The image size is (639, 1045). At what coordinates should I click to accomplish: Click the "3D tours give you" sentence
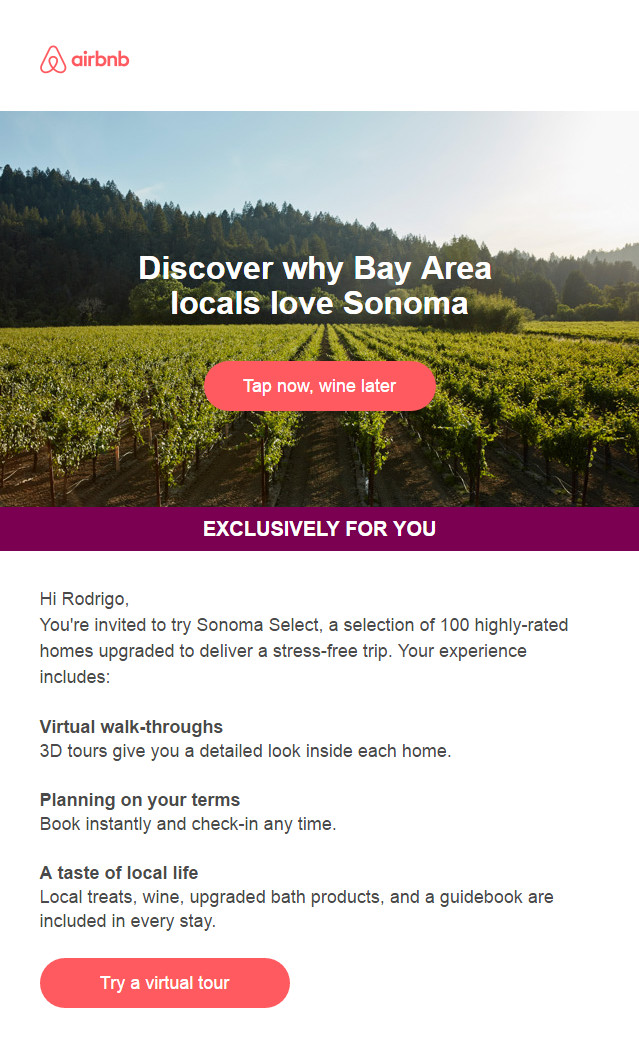coord(245,751)
